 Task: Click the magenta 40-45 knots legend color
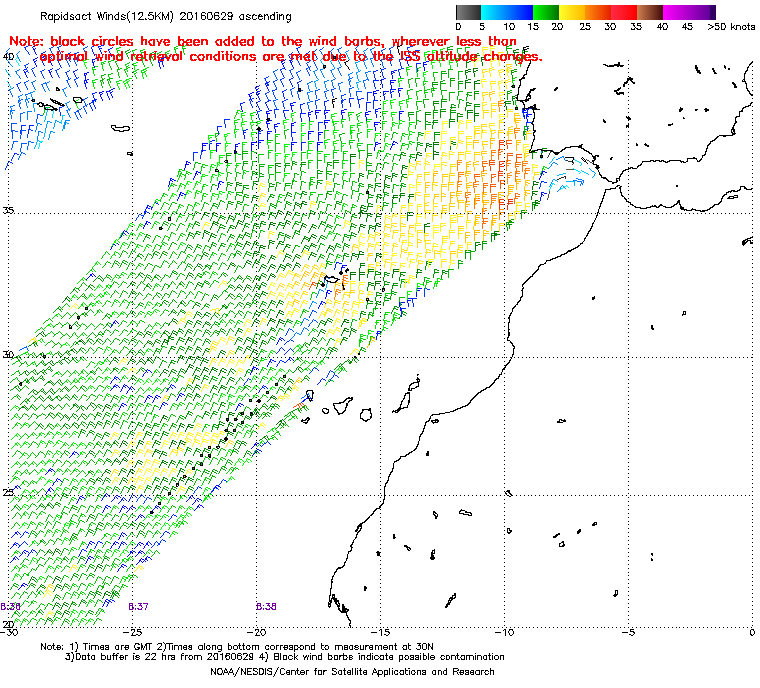(x=677, y=12)
